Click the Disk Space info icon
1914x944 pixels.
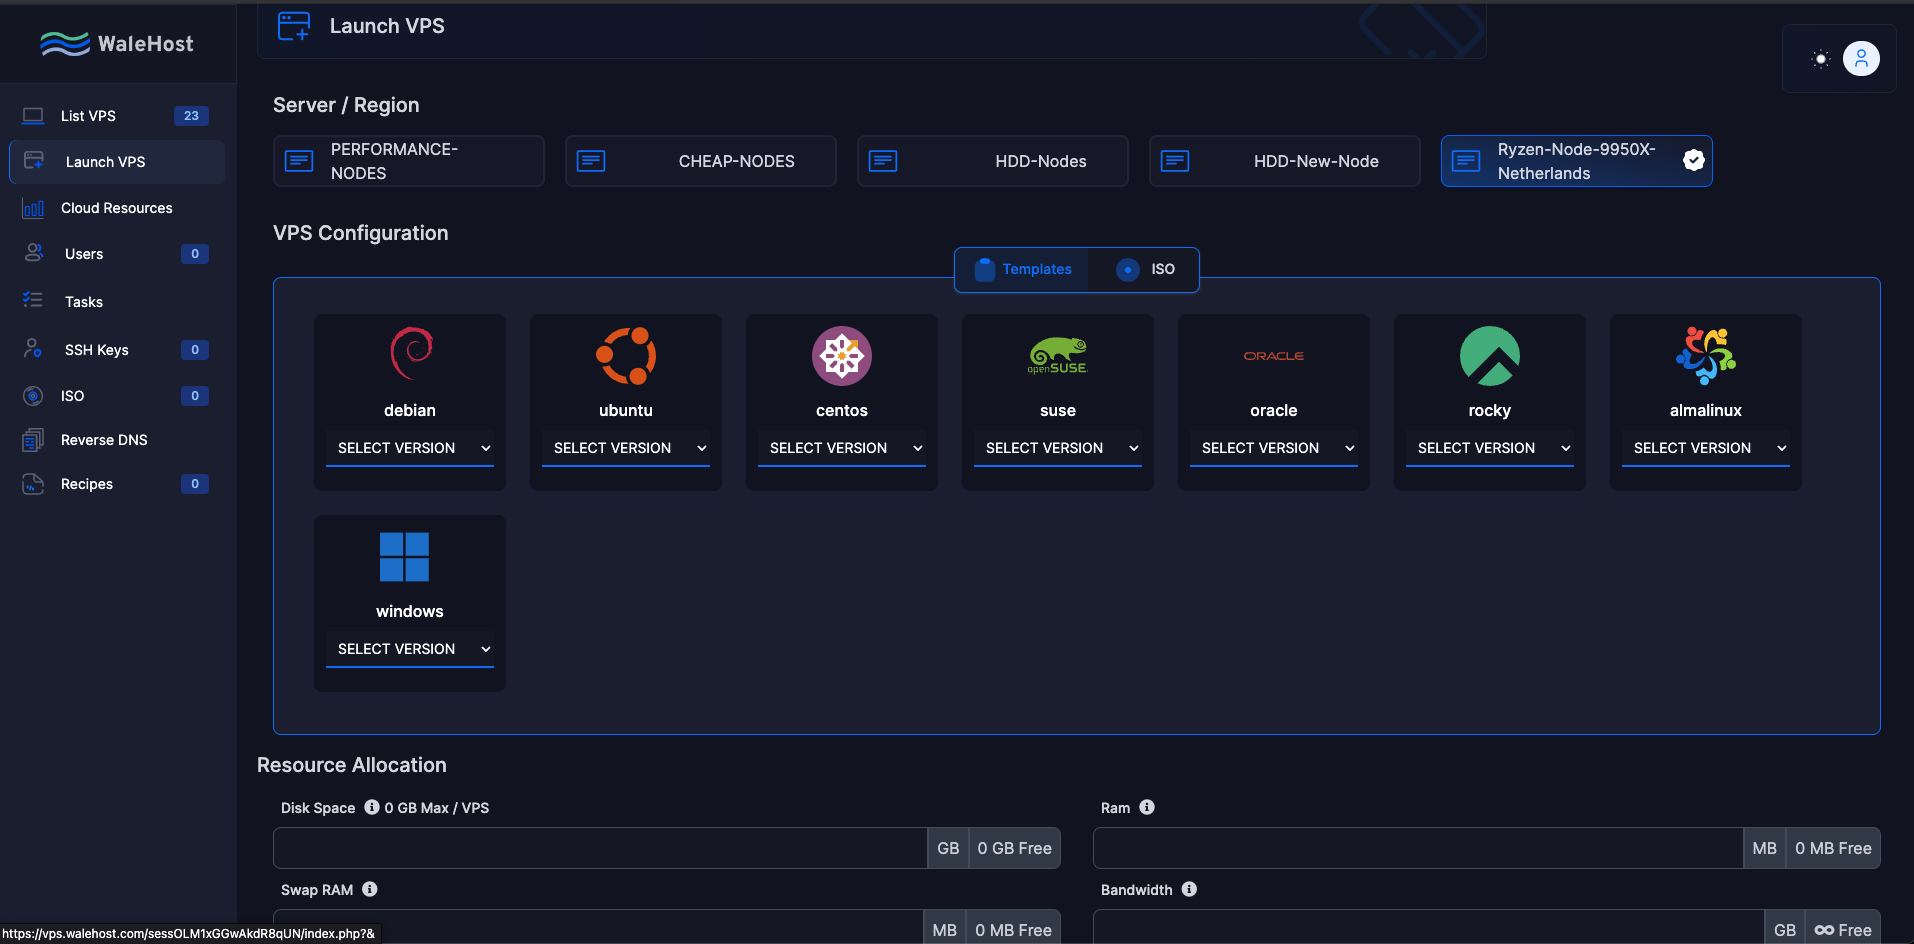[372, 807]
